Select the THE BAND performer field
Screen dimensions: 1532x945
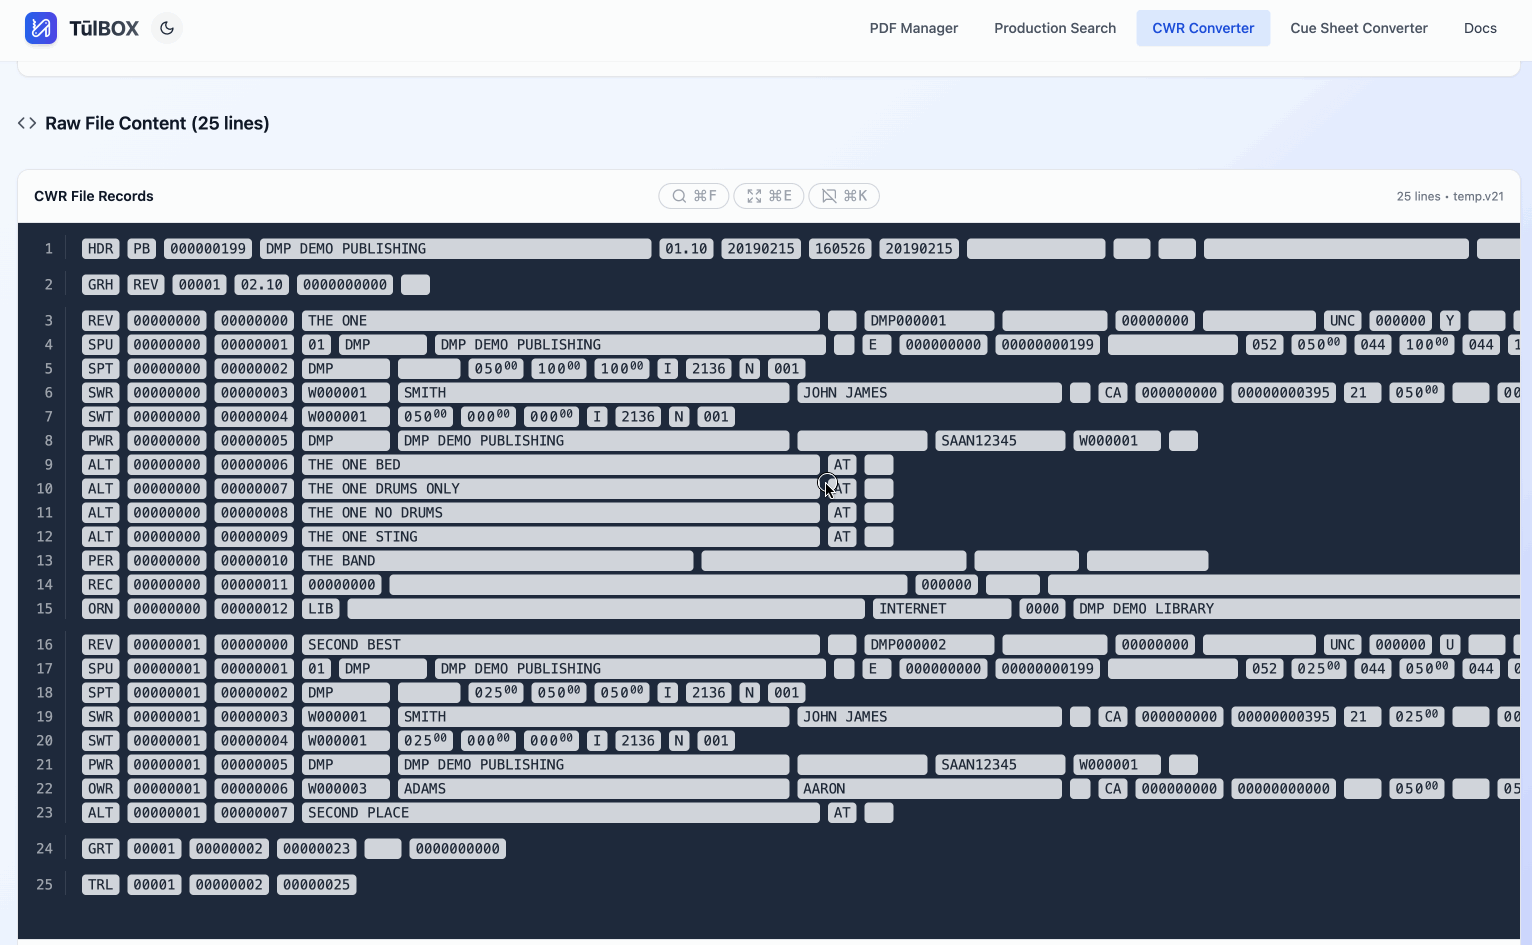[x=497, y=561]
